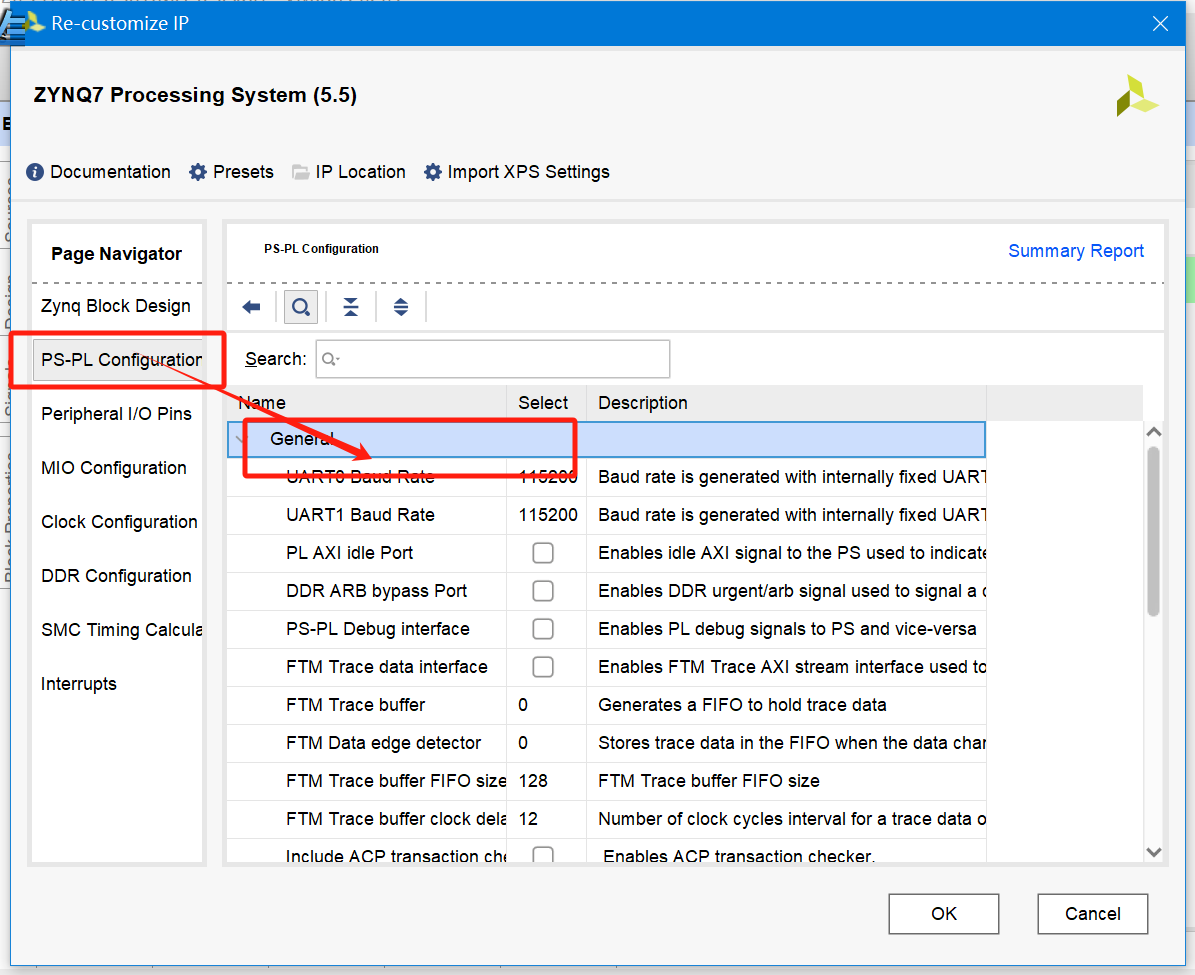Select the FTM Trace data interface row name

pos(386,668)
